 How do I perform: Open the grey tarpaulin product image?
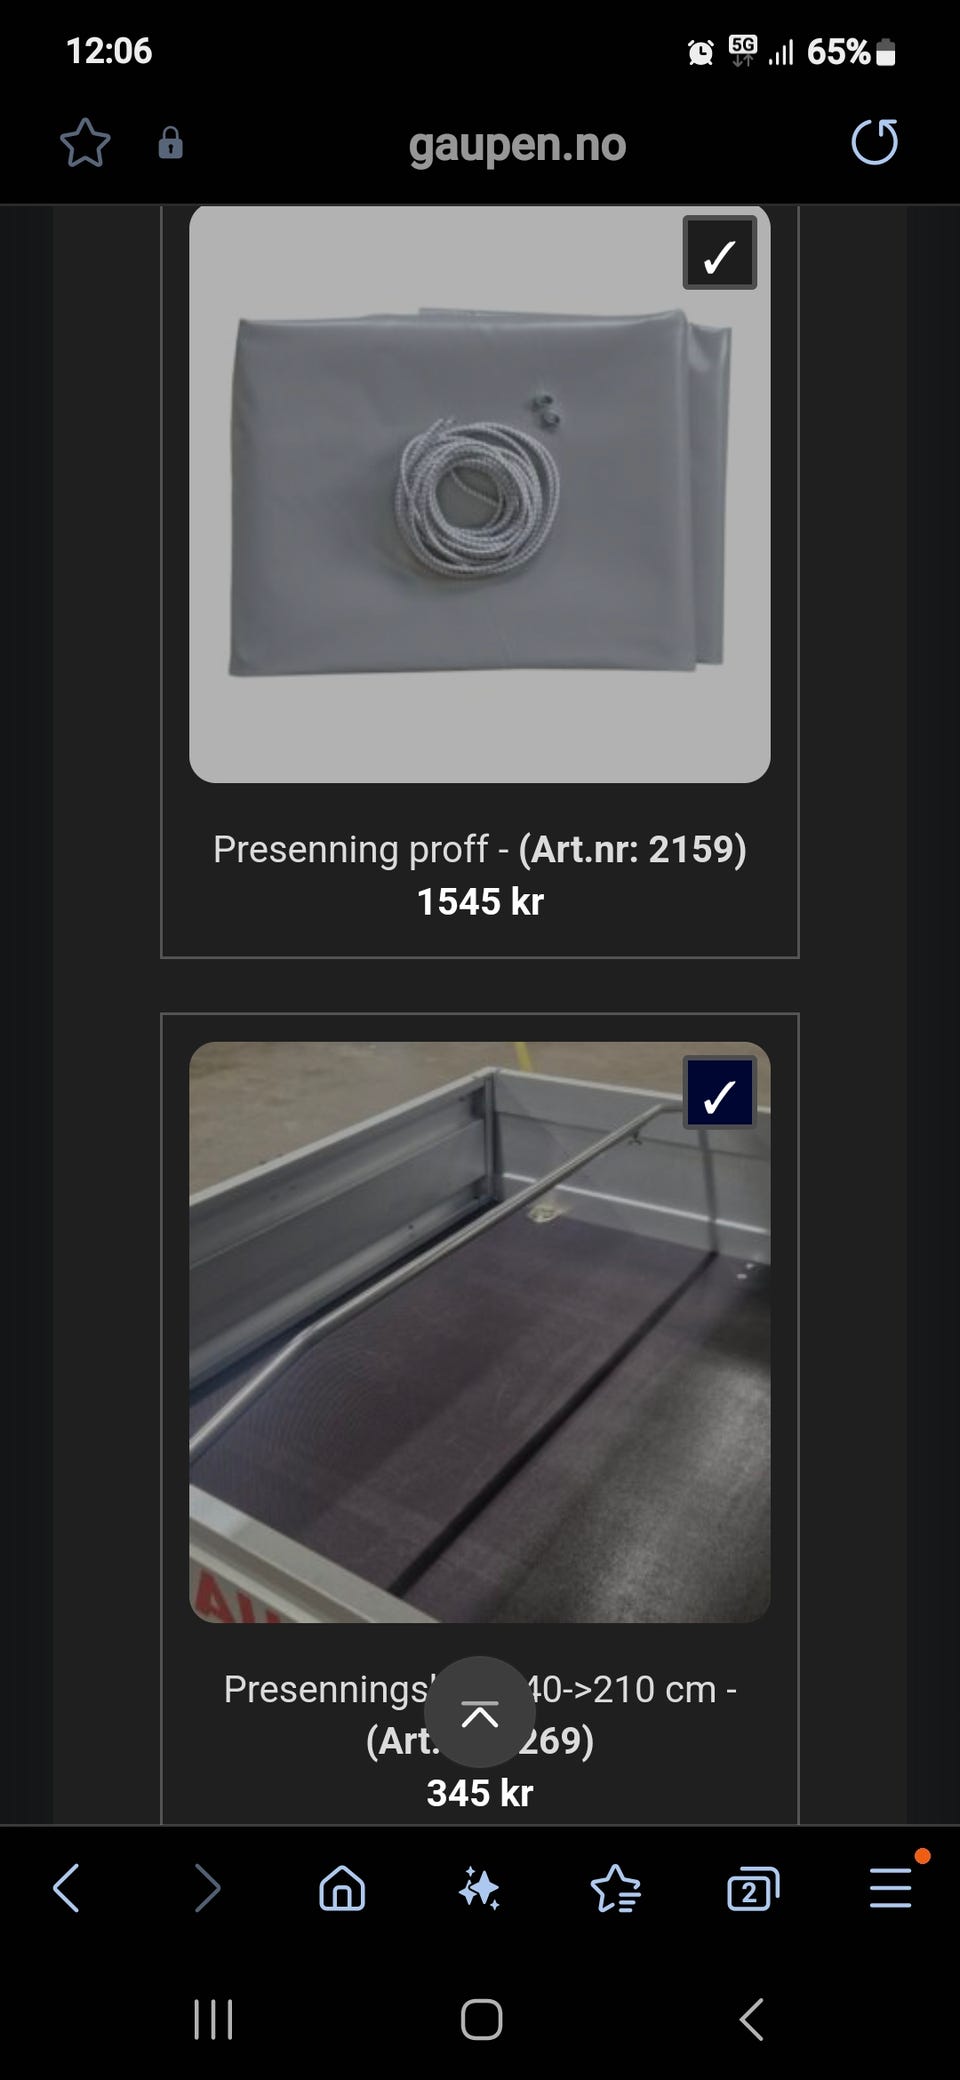coord(480,494)
